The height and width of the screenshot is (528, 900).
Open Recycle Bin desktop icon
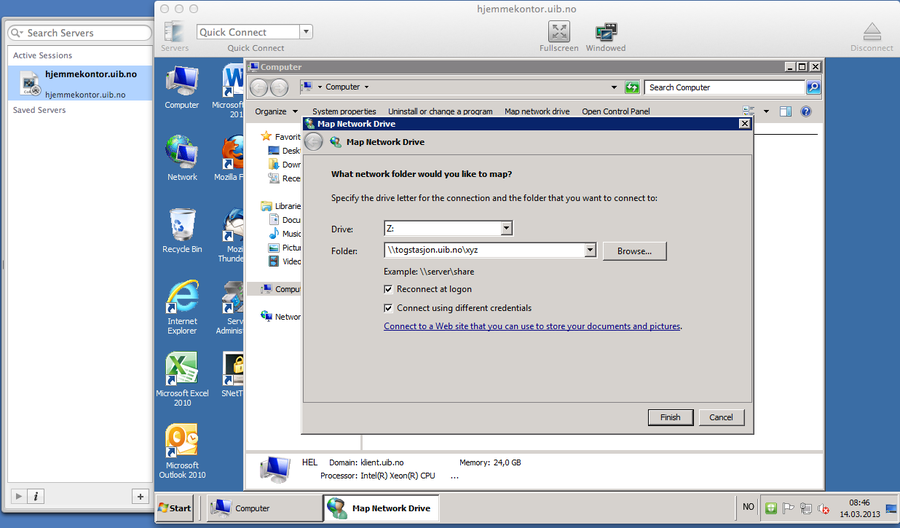[x=182, y=225]
